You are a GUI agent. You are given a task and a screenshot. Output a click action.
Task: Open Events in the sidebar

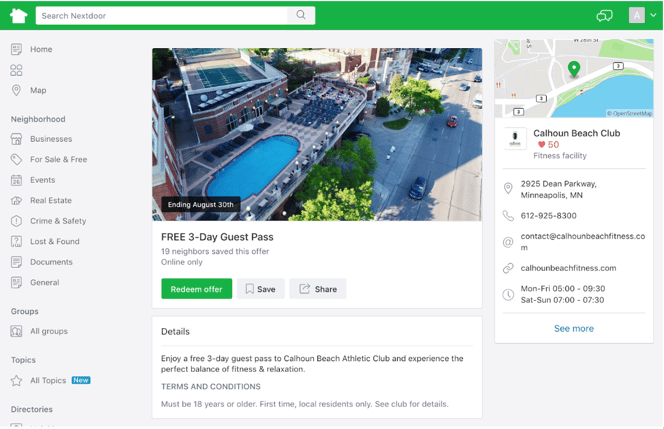(x=42, y=180)
